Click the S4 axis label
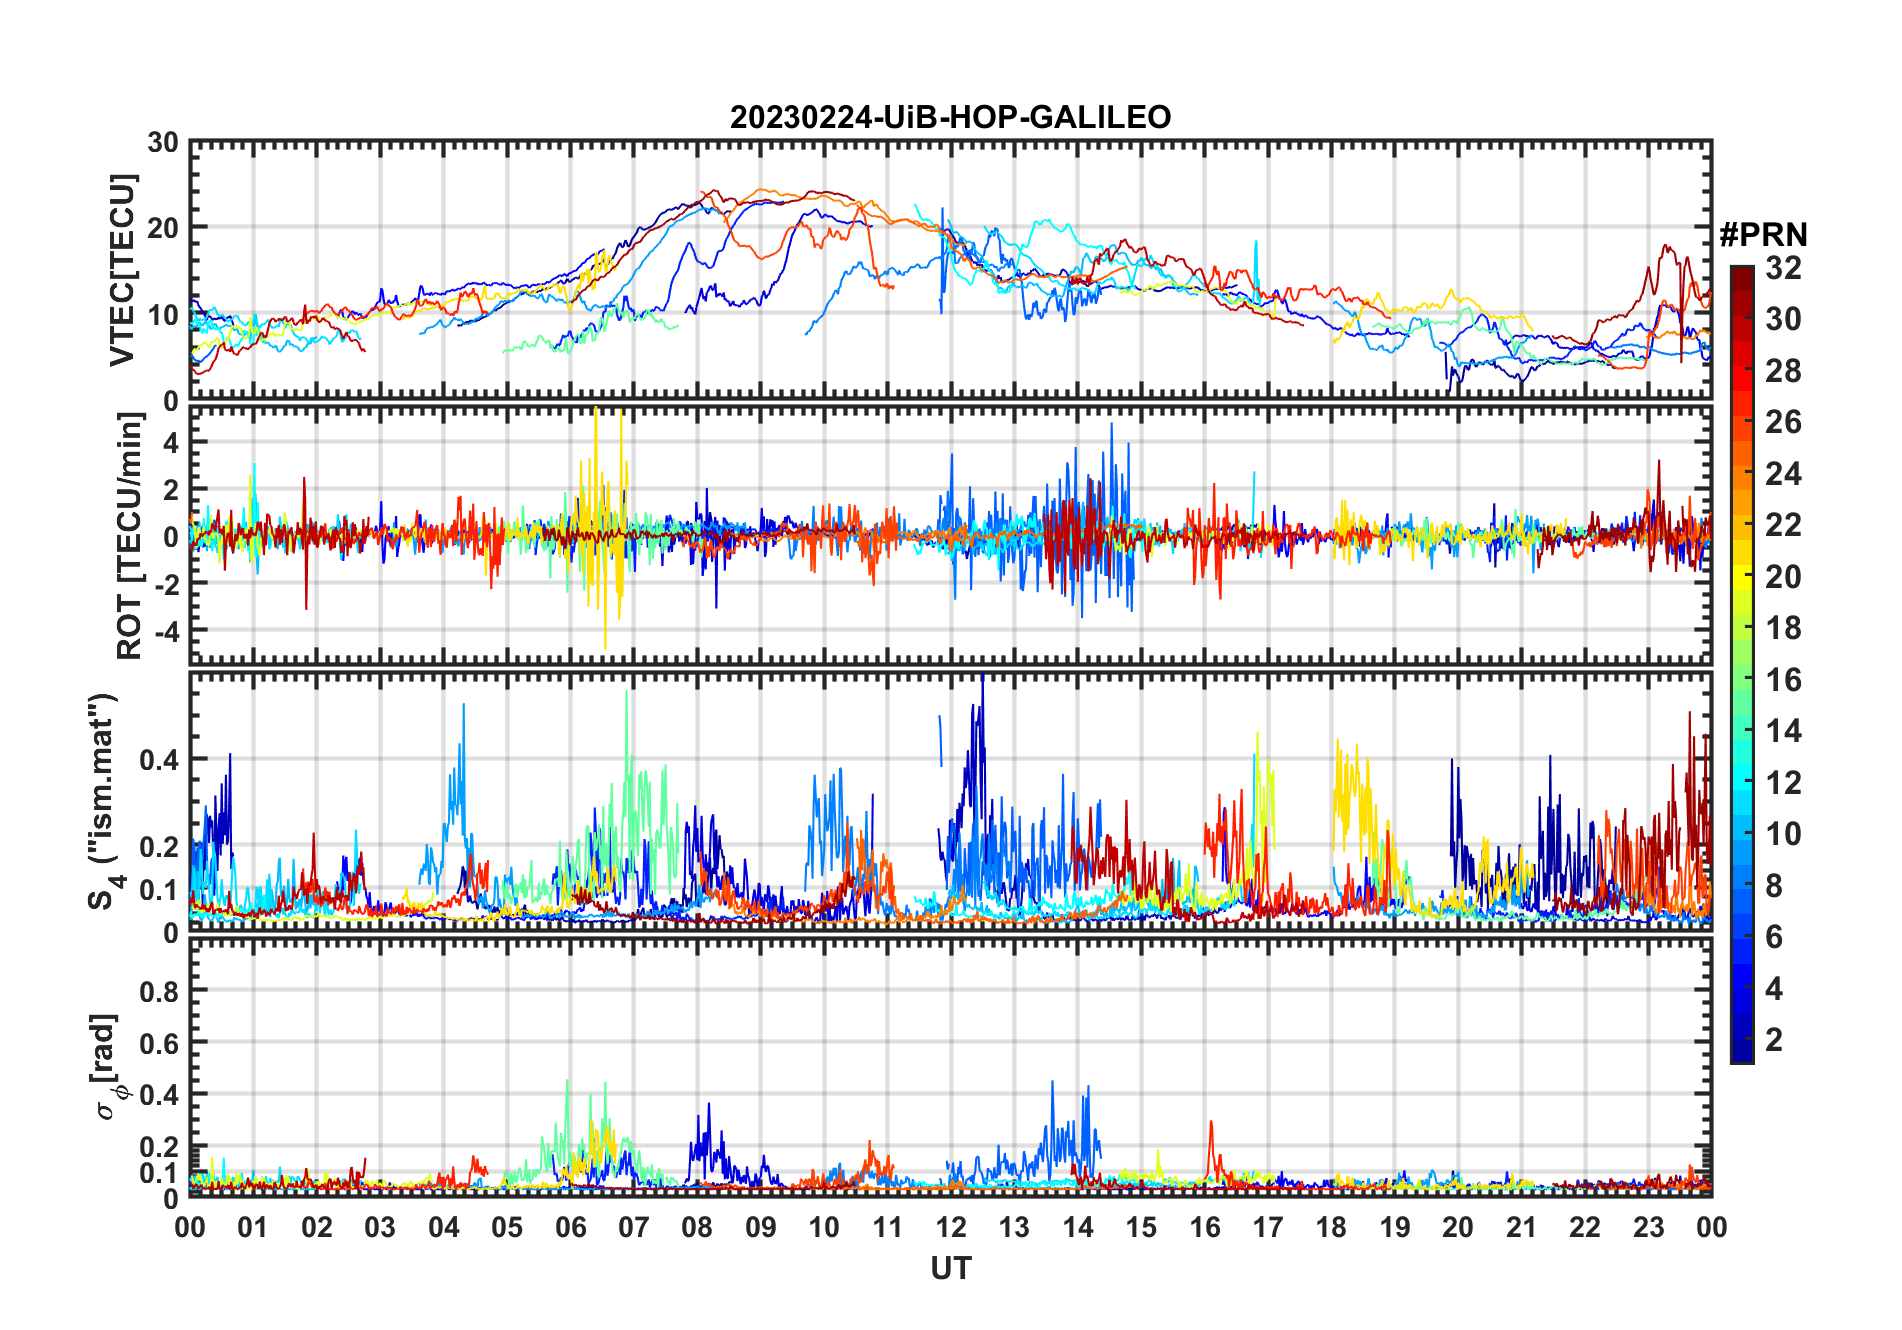 [103, 802]
